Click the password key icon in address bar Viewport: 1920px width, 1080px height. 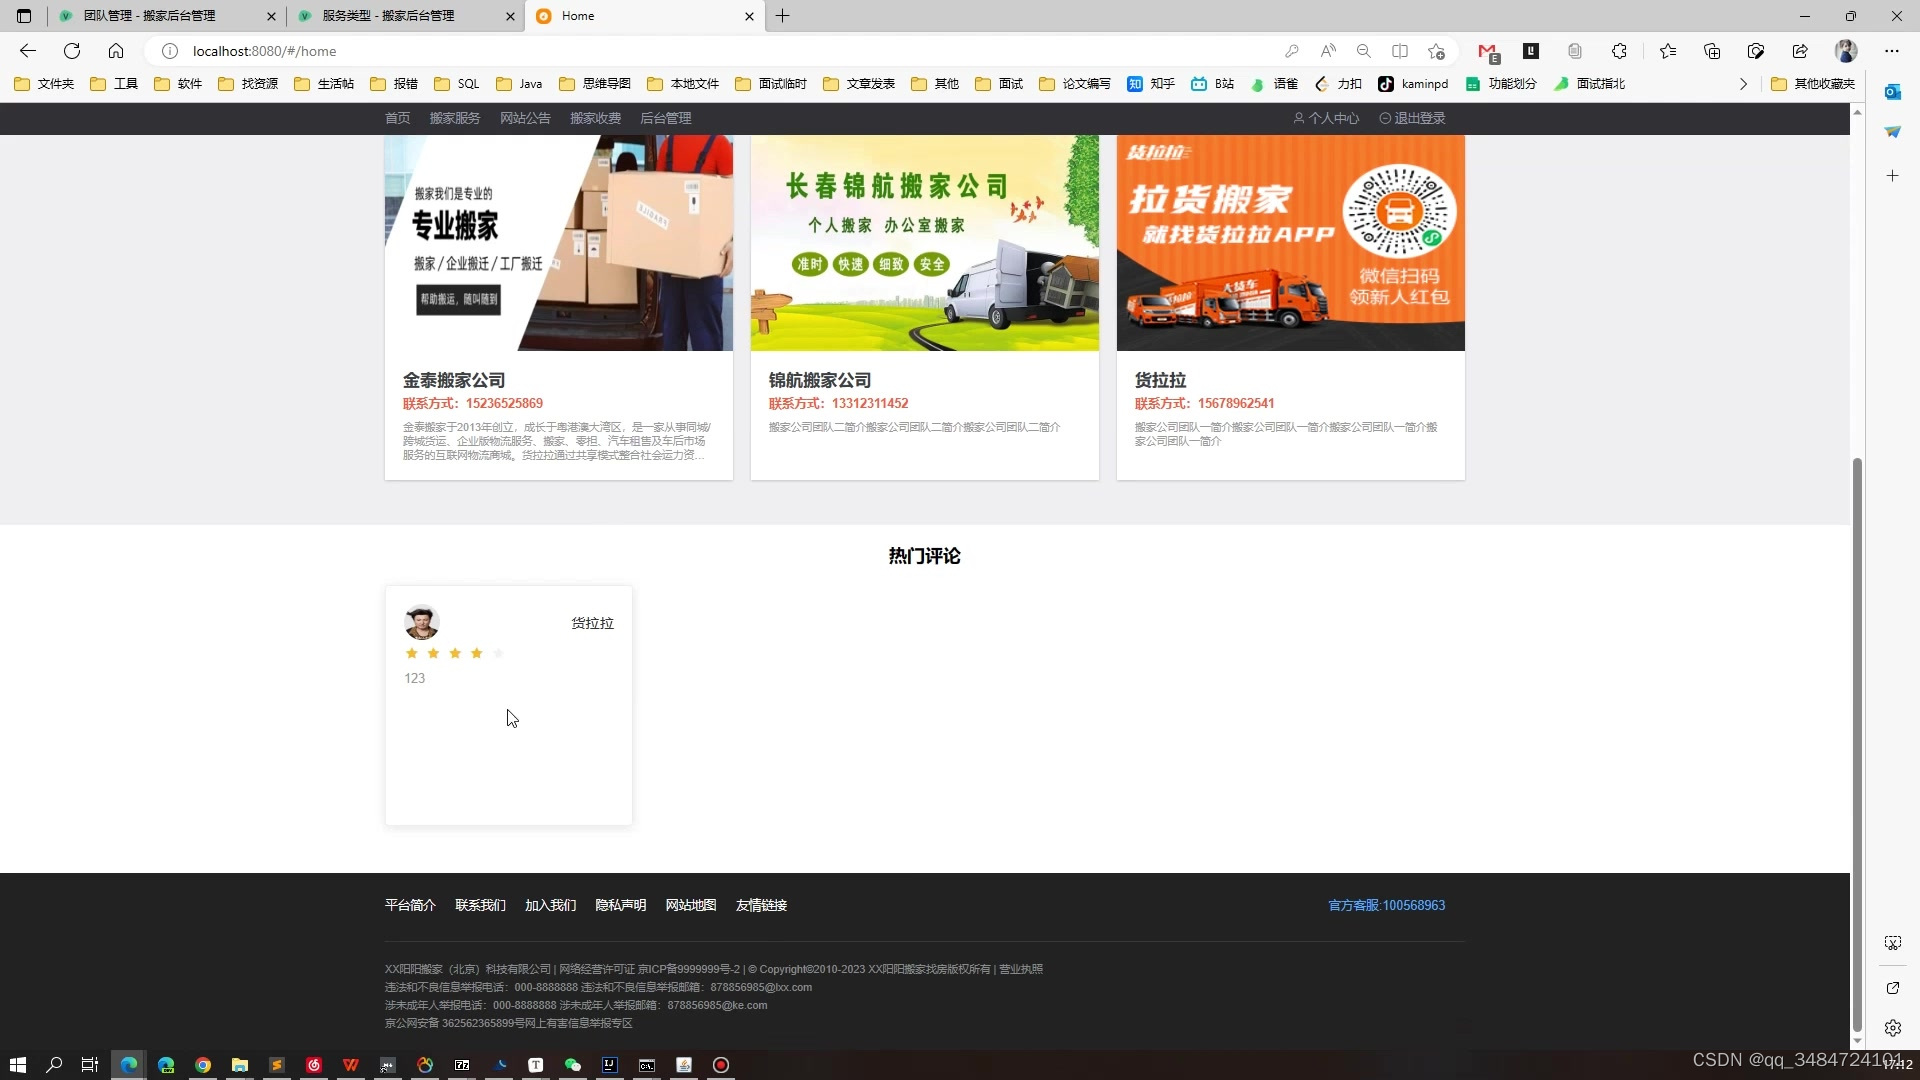click(1292, 51)
